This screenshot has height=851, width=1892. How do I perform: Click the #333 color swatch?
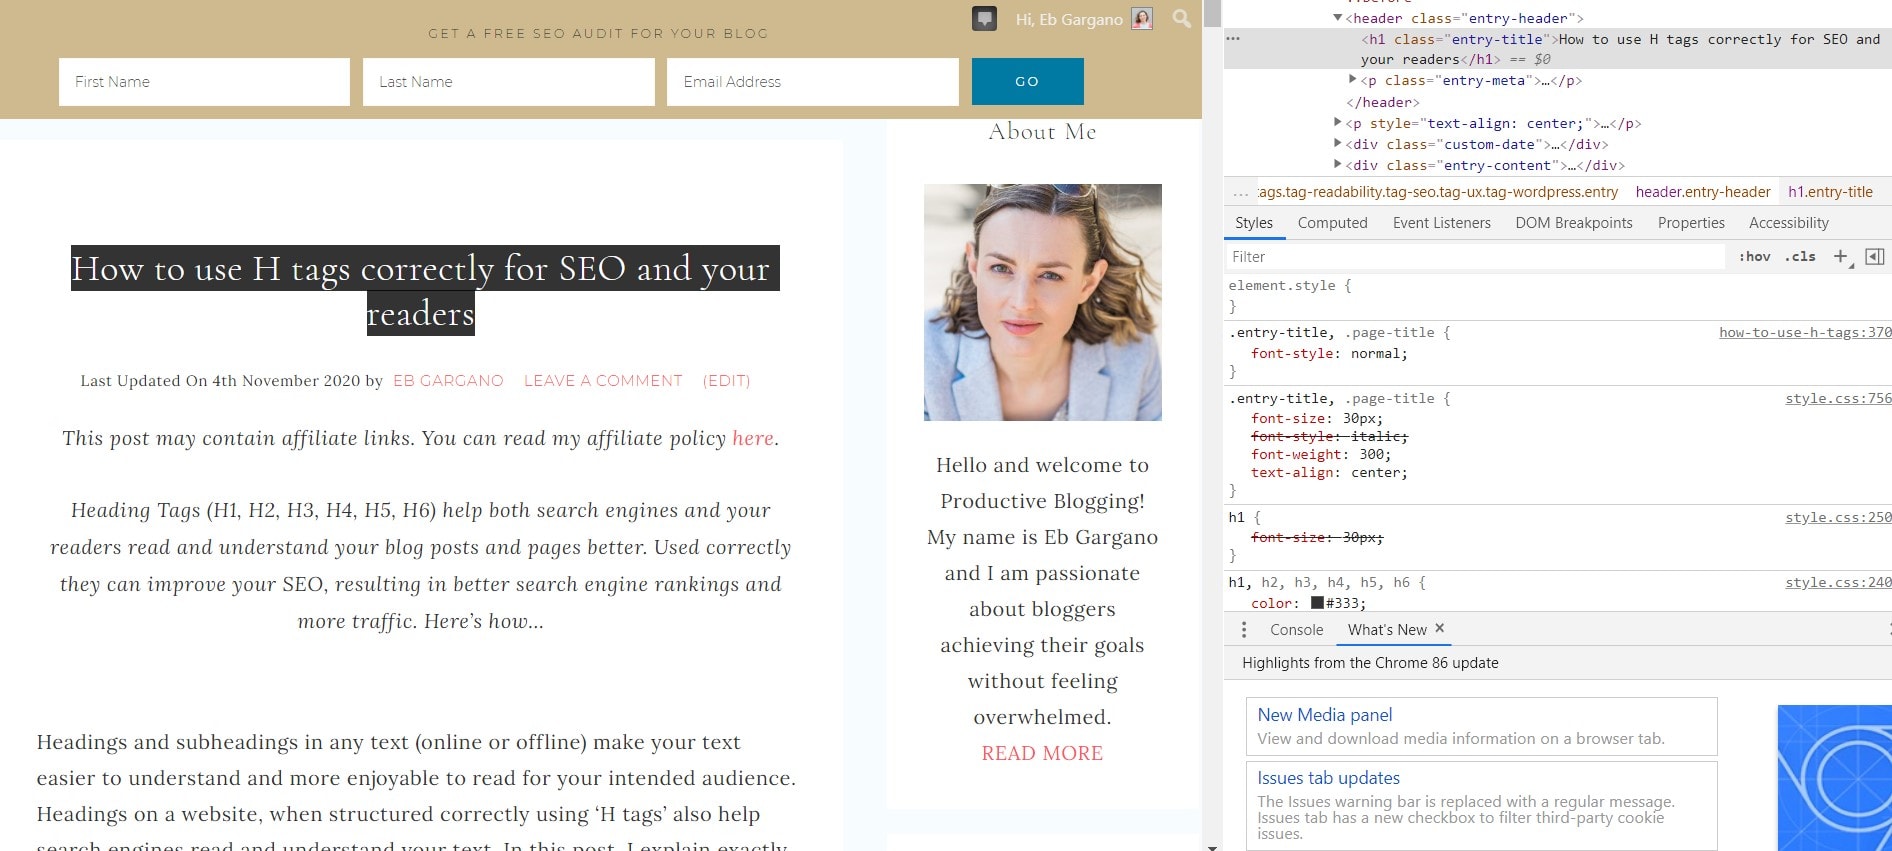[x=1317, y=603]
